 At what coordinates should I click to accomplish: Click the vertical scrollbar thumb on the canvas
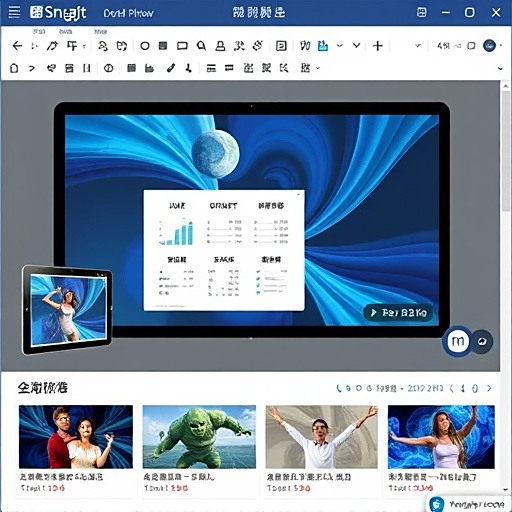pos(506,152)
